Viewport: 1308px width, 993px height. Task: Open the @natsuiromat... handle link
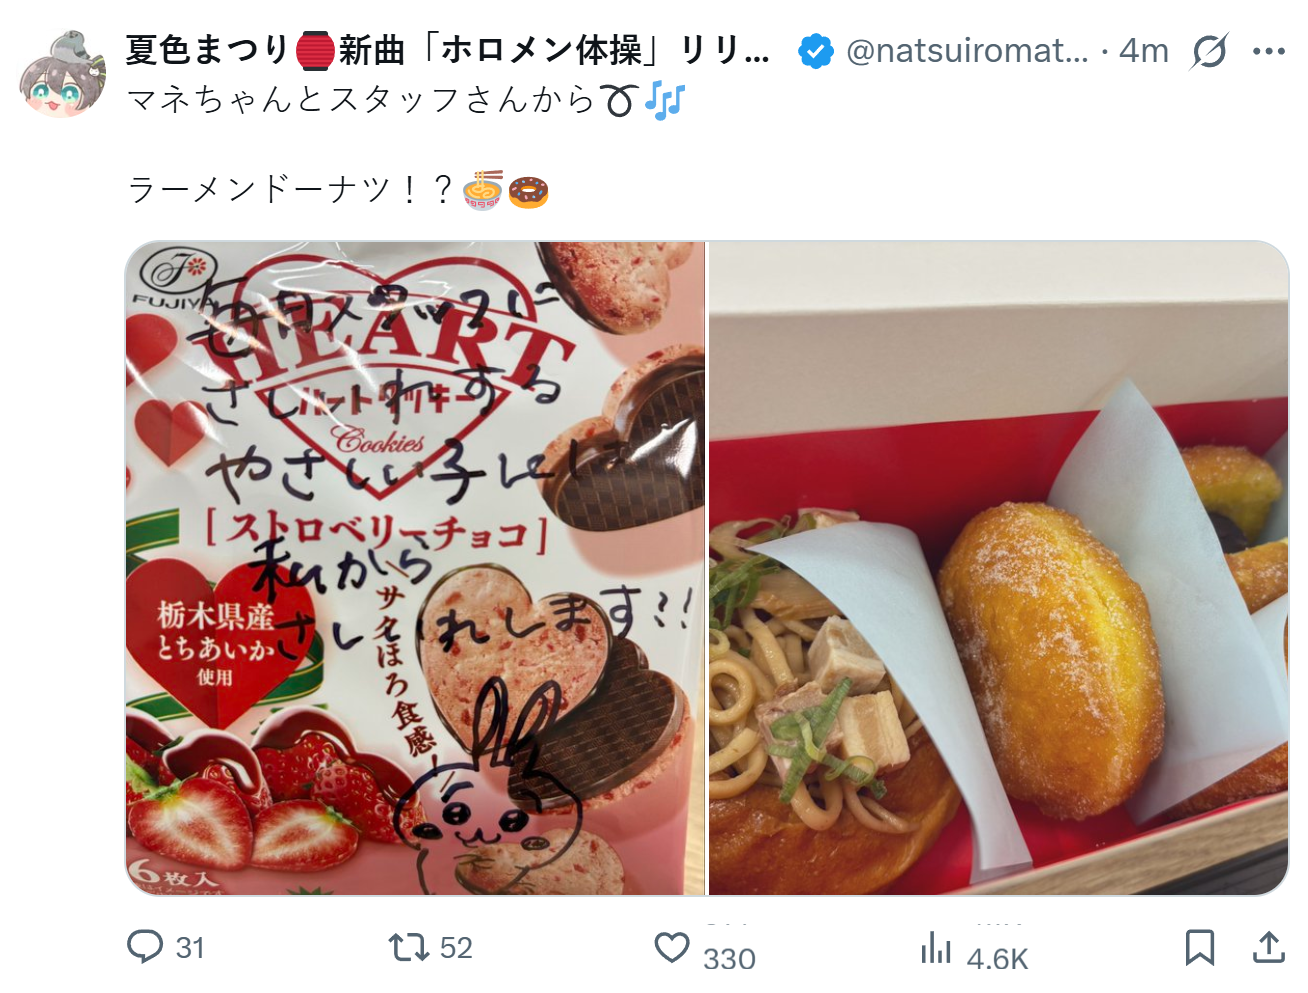point(967,50)
